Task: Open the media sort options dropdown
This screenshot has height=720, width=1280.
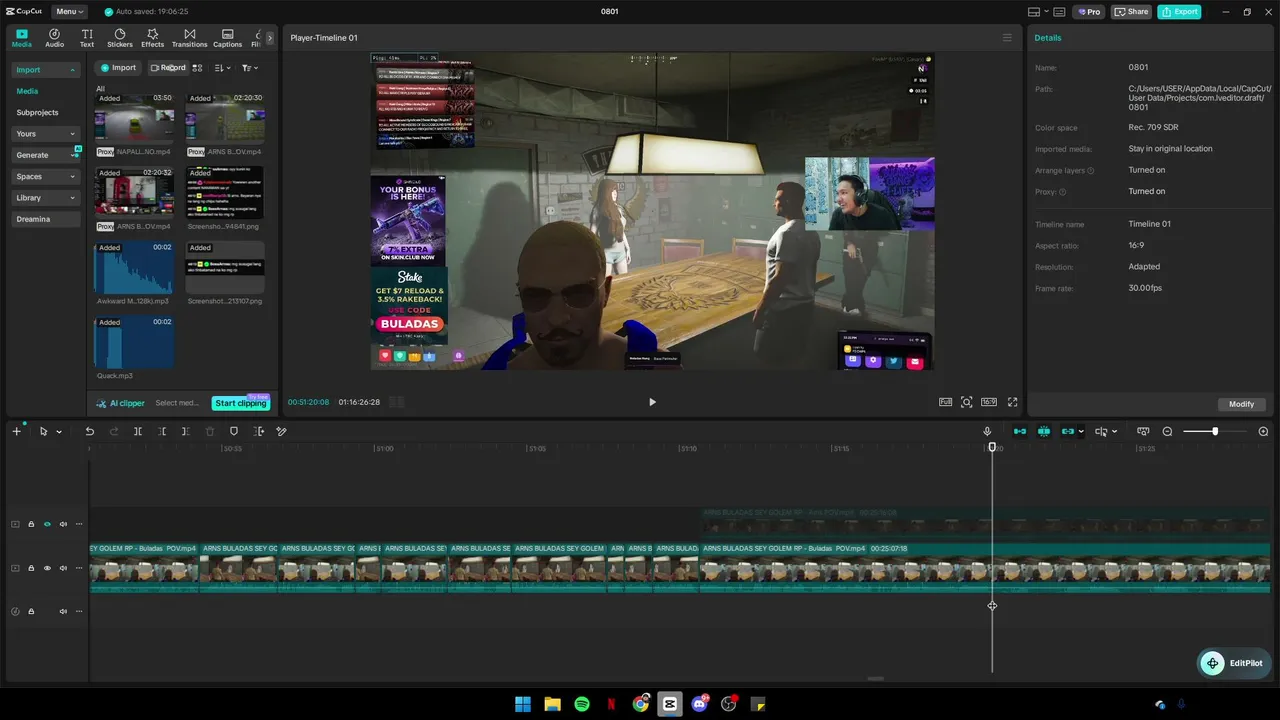Action: click(222, 68)
